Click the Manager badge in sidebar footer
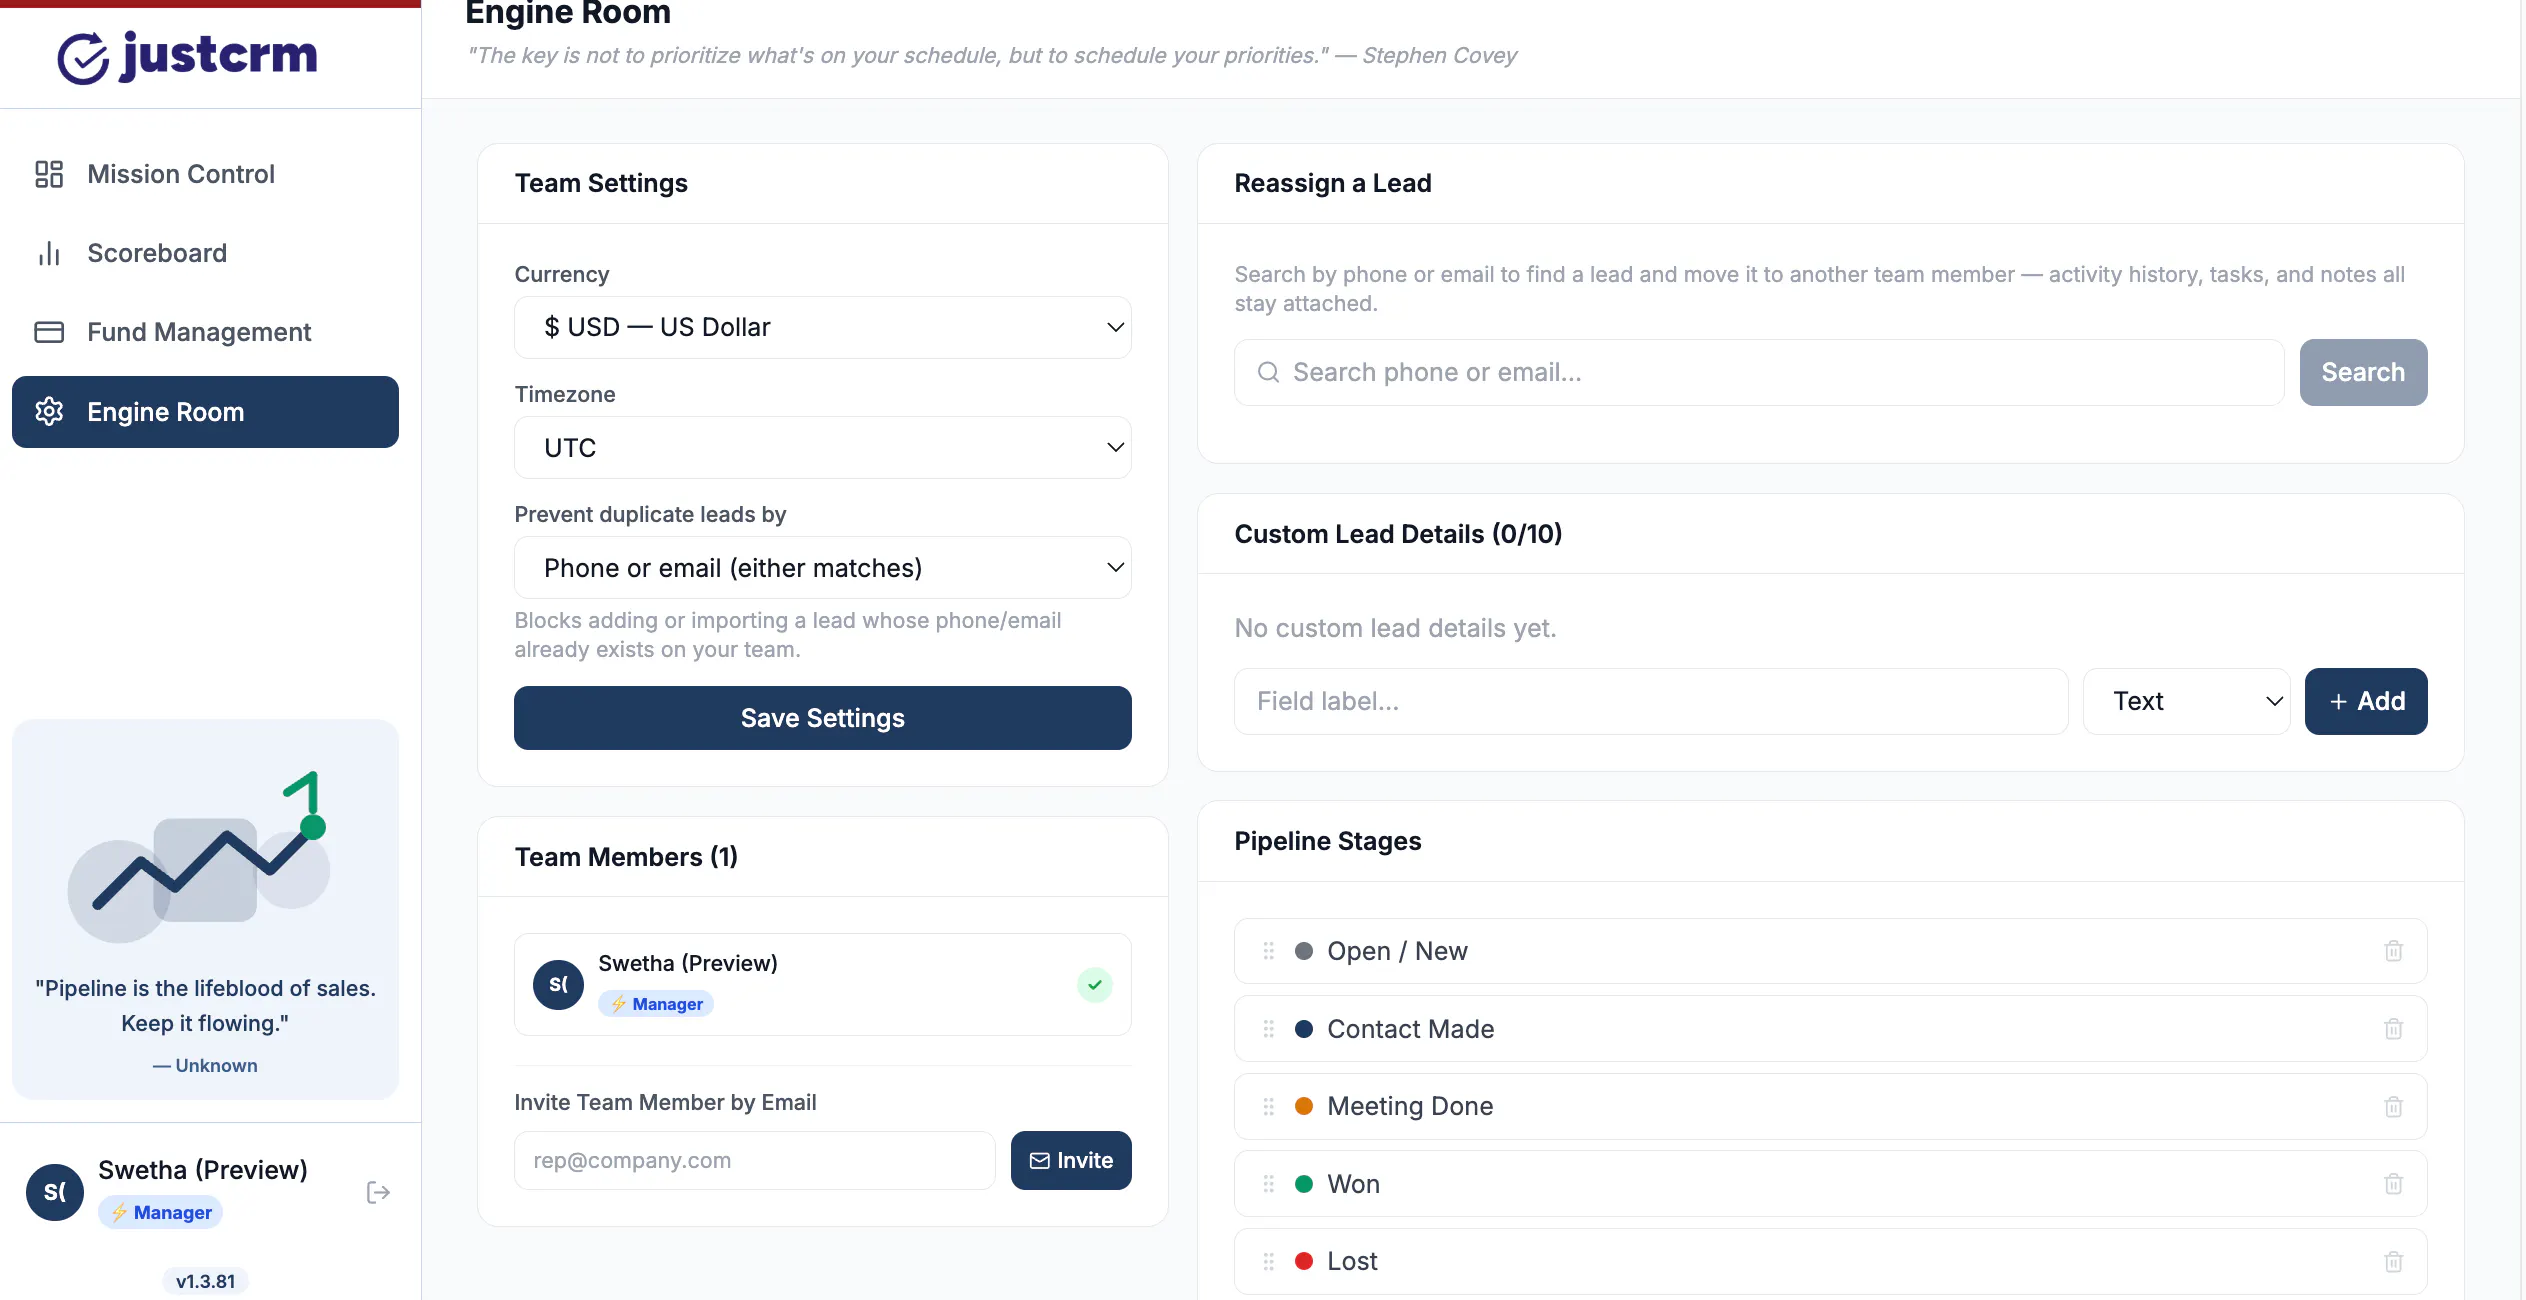 (x=160, y=1212)
